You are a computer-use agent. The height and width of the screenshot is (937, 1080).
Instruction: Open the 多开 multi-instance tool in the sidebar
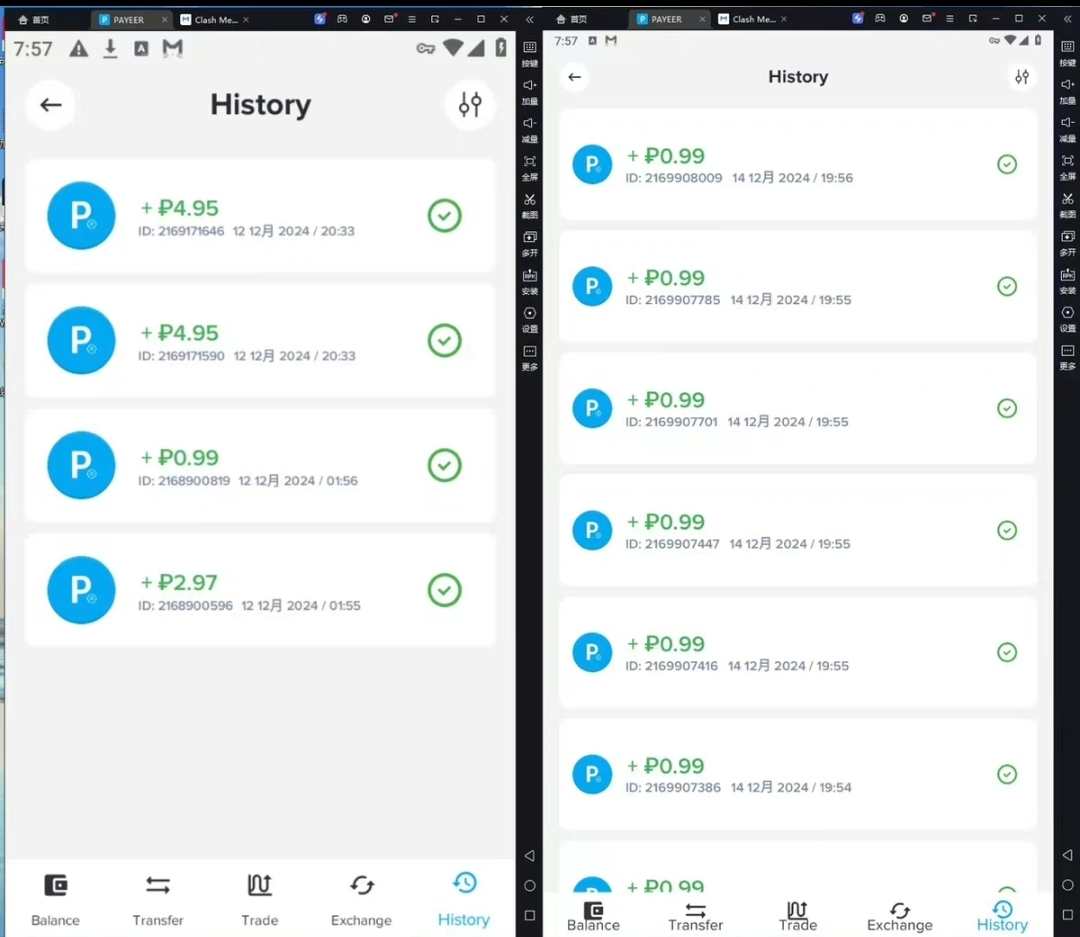coord(530,238)
